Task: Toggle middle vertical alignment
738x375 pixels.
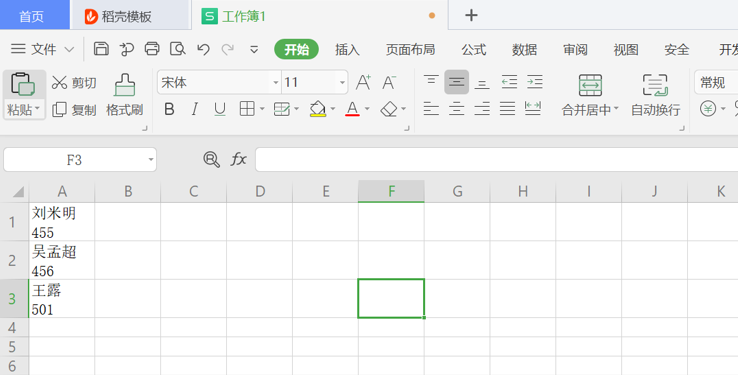Action: coord(456,82)
